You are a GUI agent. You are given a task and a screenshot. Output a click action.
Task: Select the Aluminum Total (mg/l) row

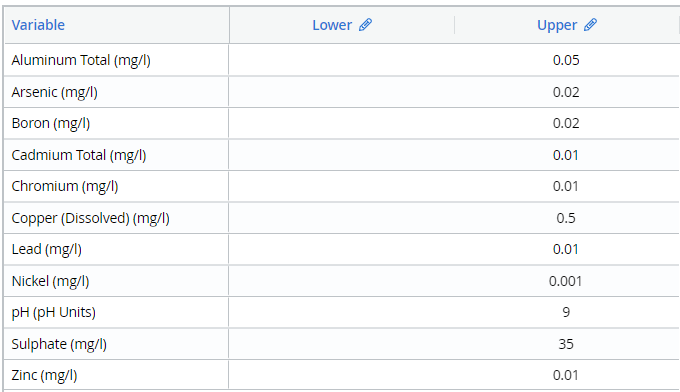point(342,60)
